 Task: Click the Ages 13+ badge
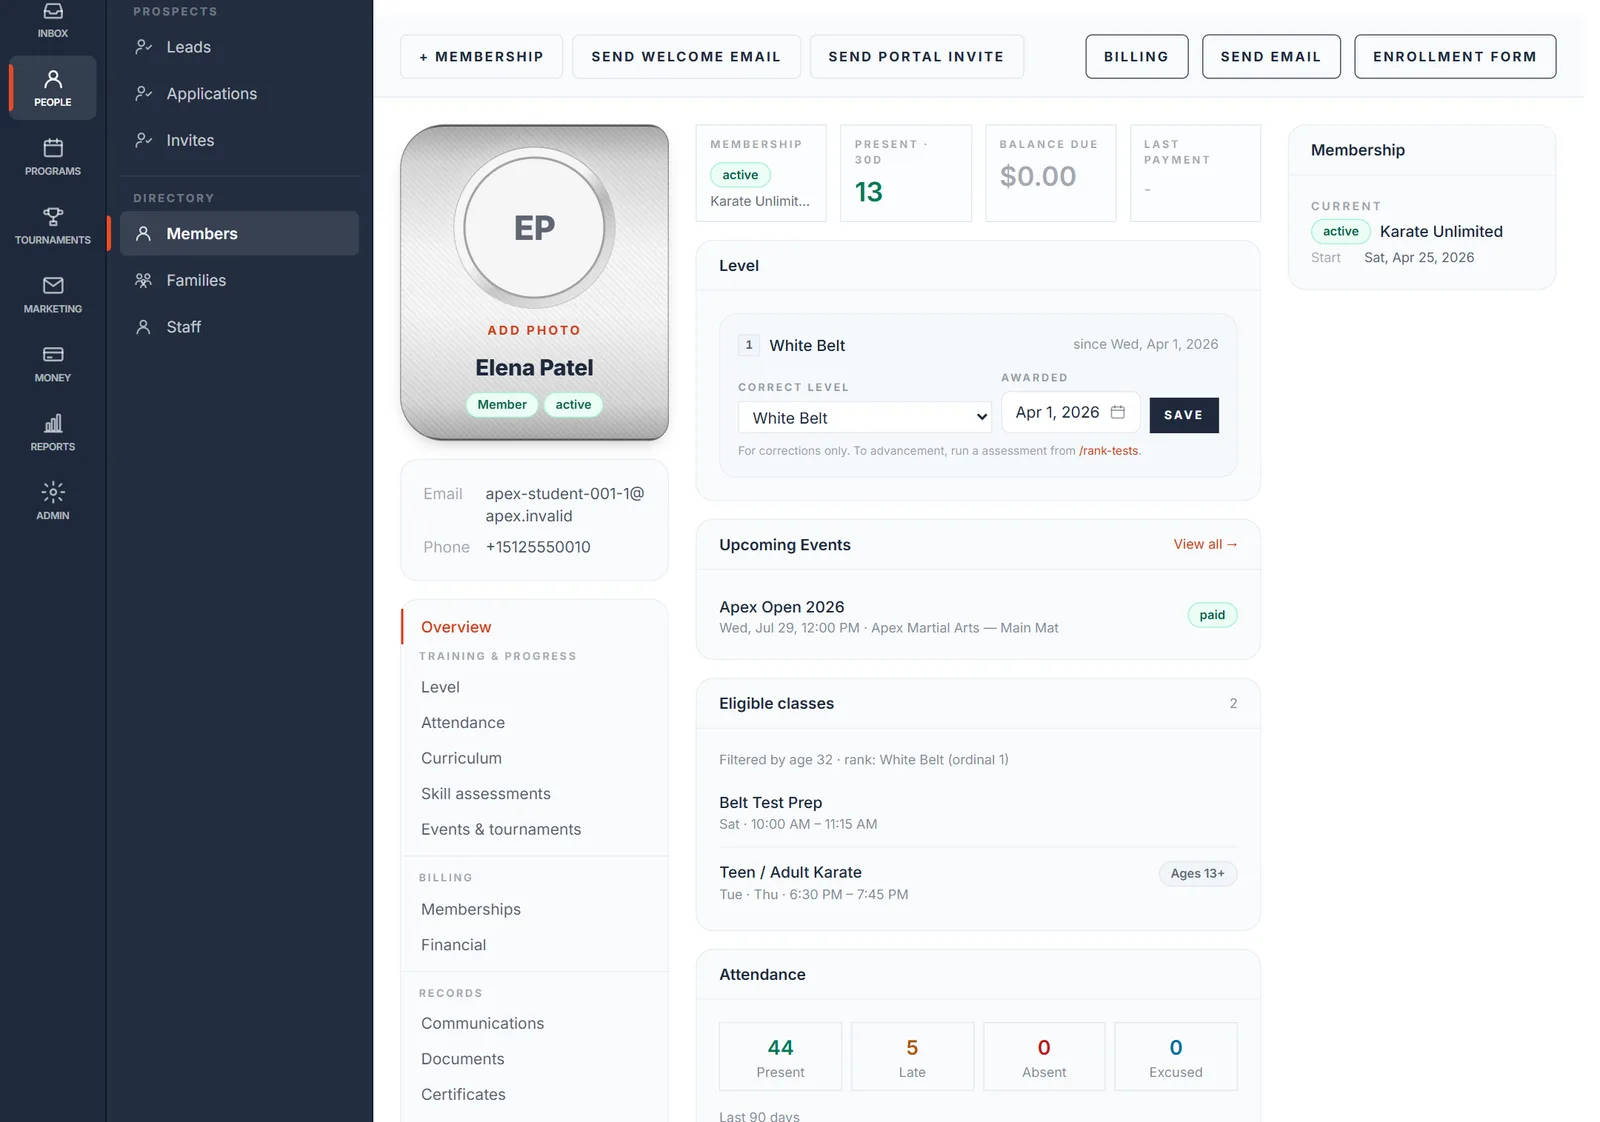(1197, 873)
